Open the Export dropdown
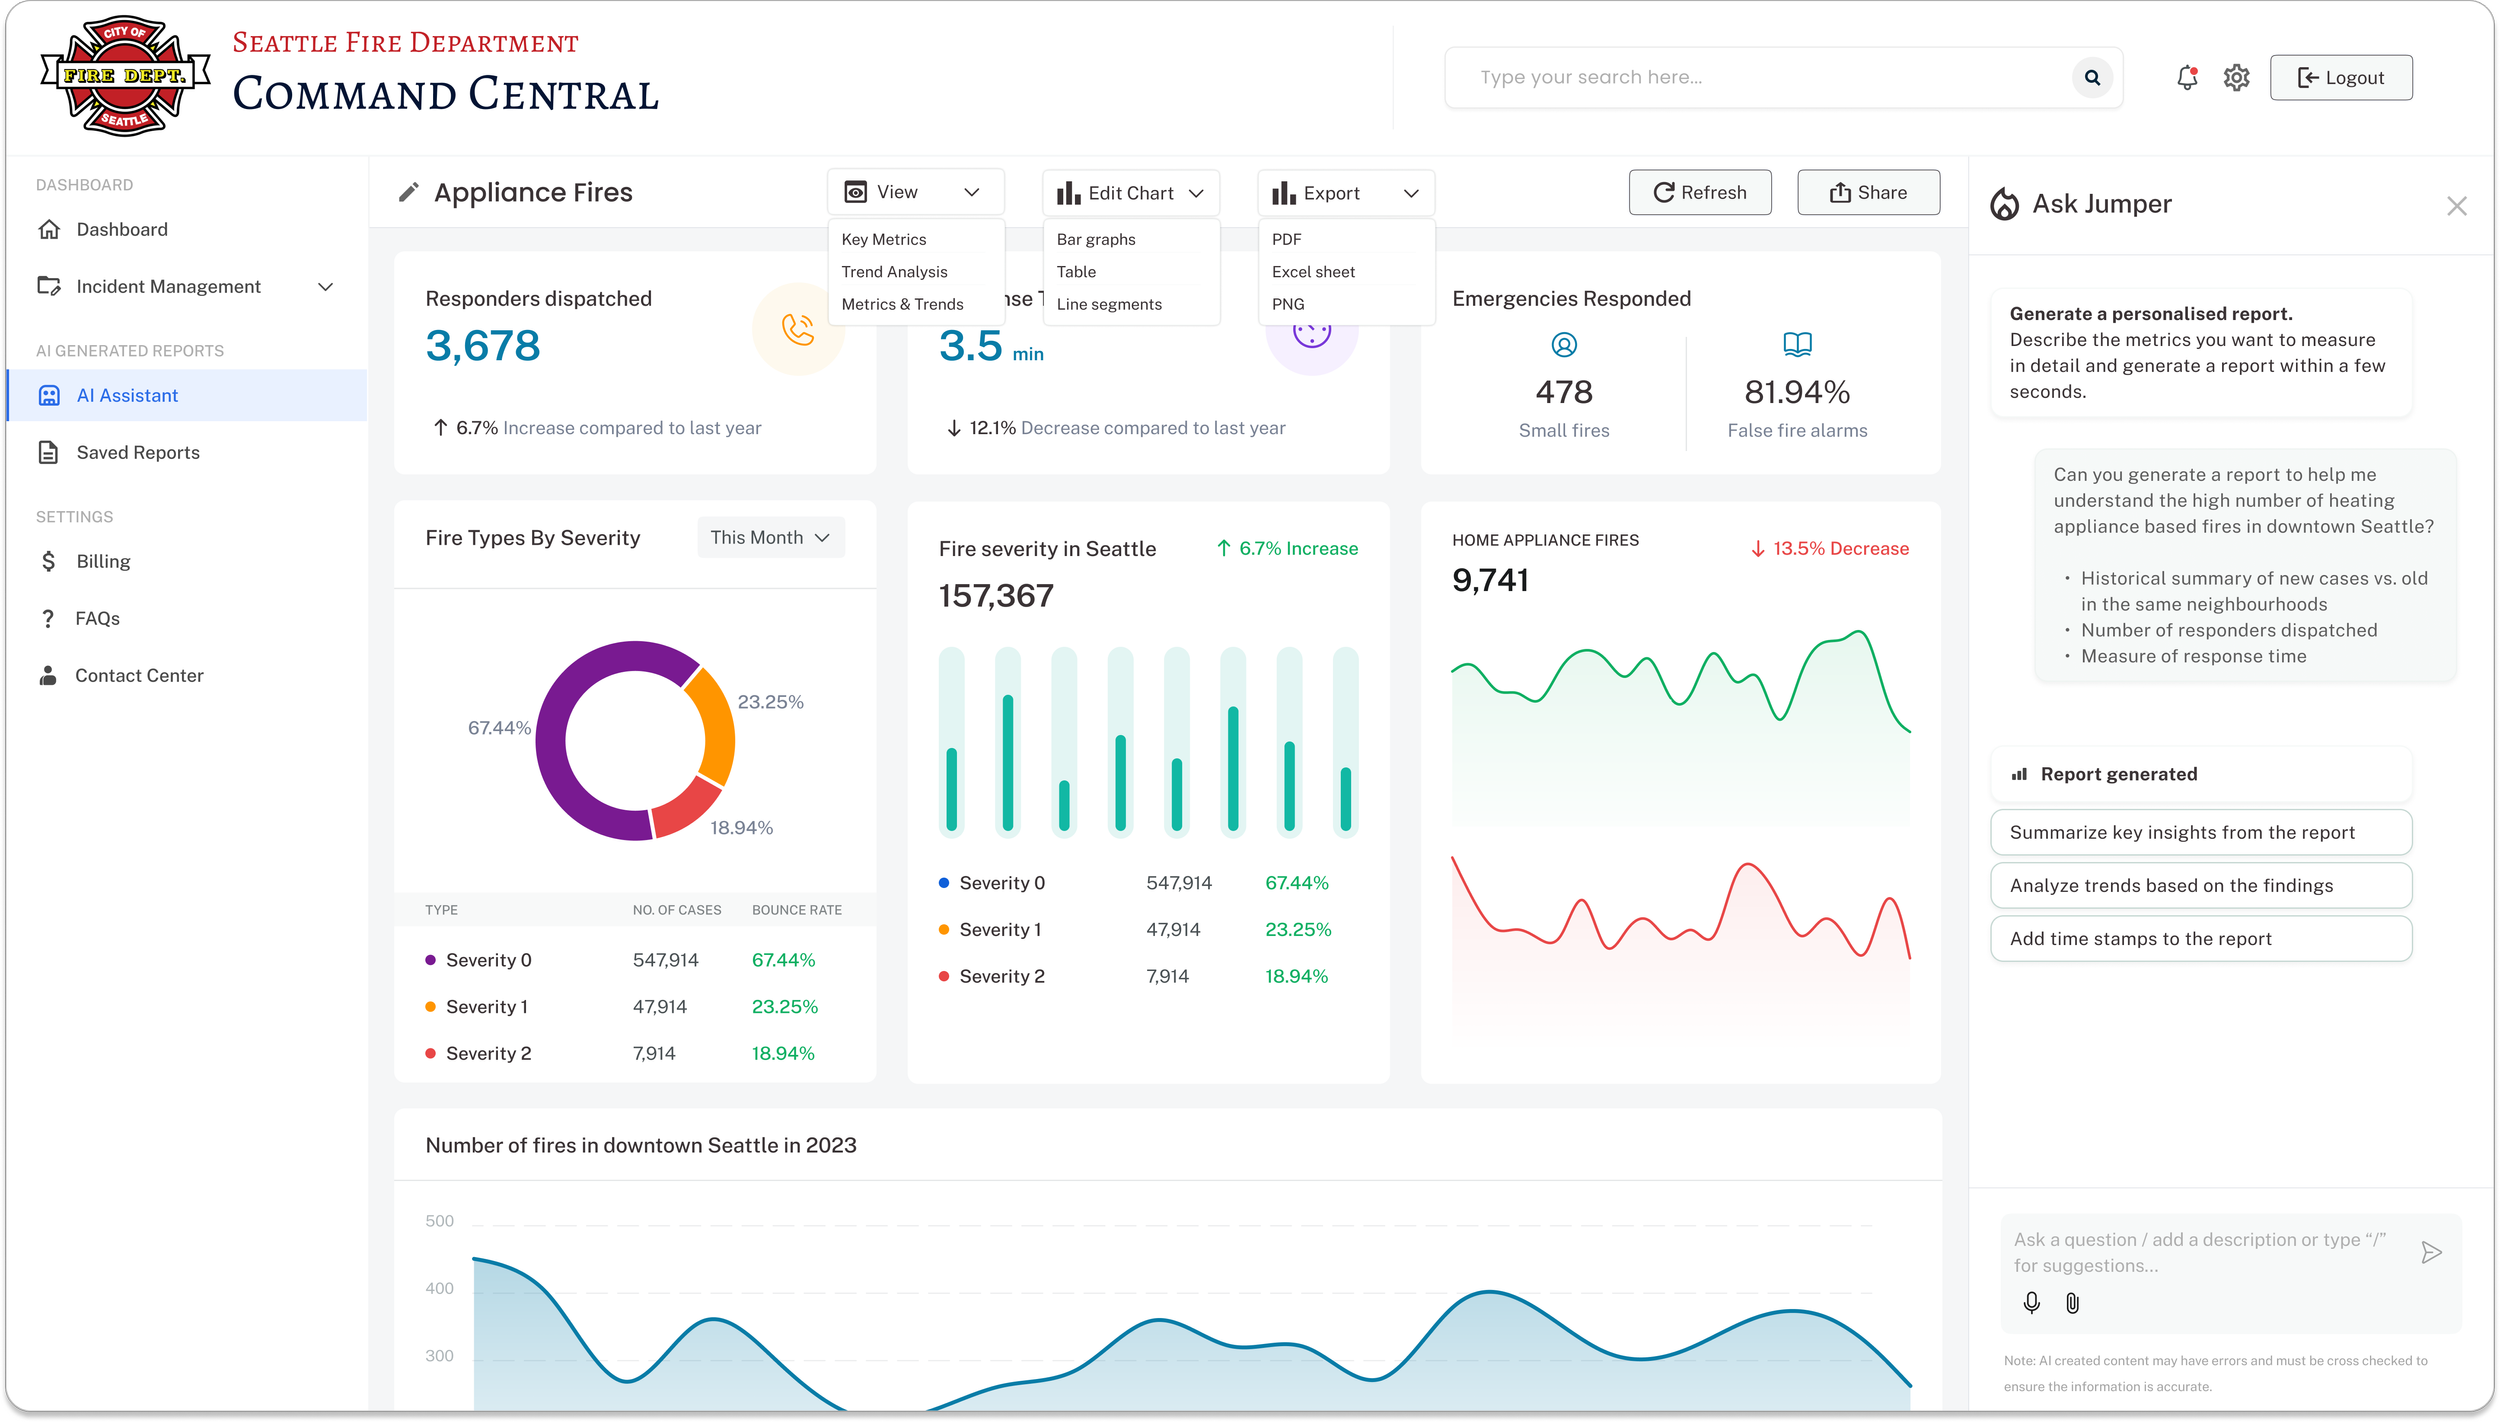This screenshot has height=1422, width=2500. coord(1345,193)
